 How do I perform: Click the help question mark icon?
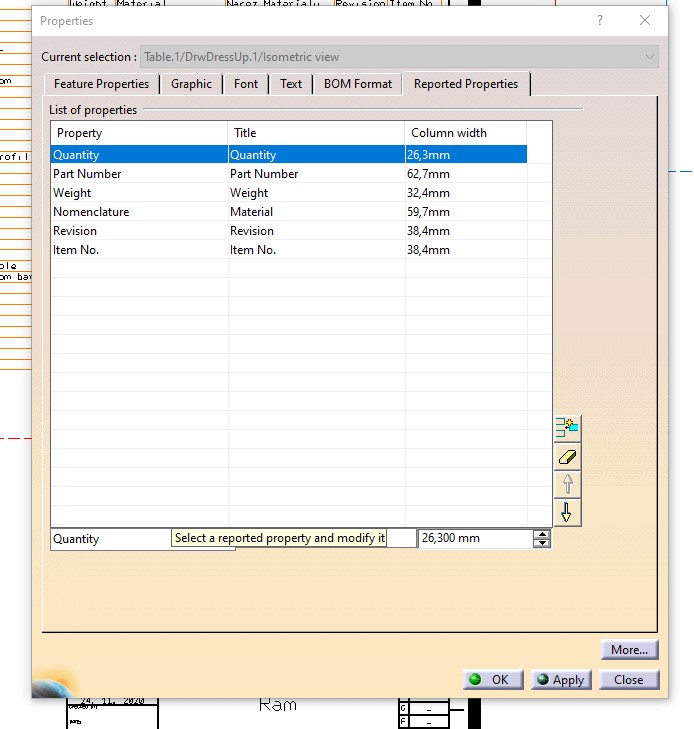(600, 20)
